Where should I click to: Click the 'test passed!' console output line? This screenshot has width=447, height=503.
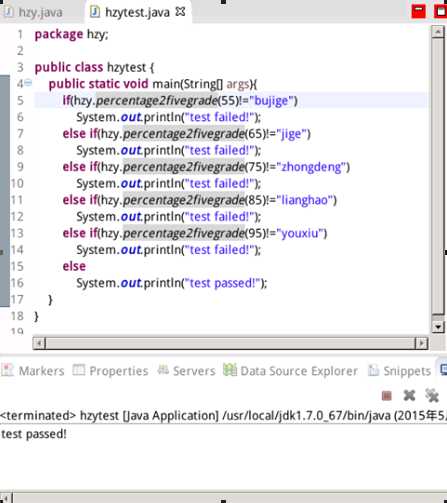pos(33,434)
